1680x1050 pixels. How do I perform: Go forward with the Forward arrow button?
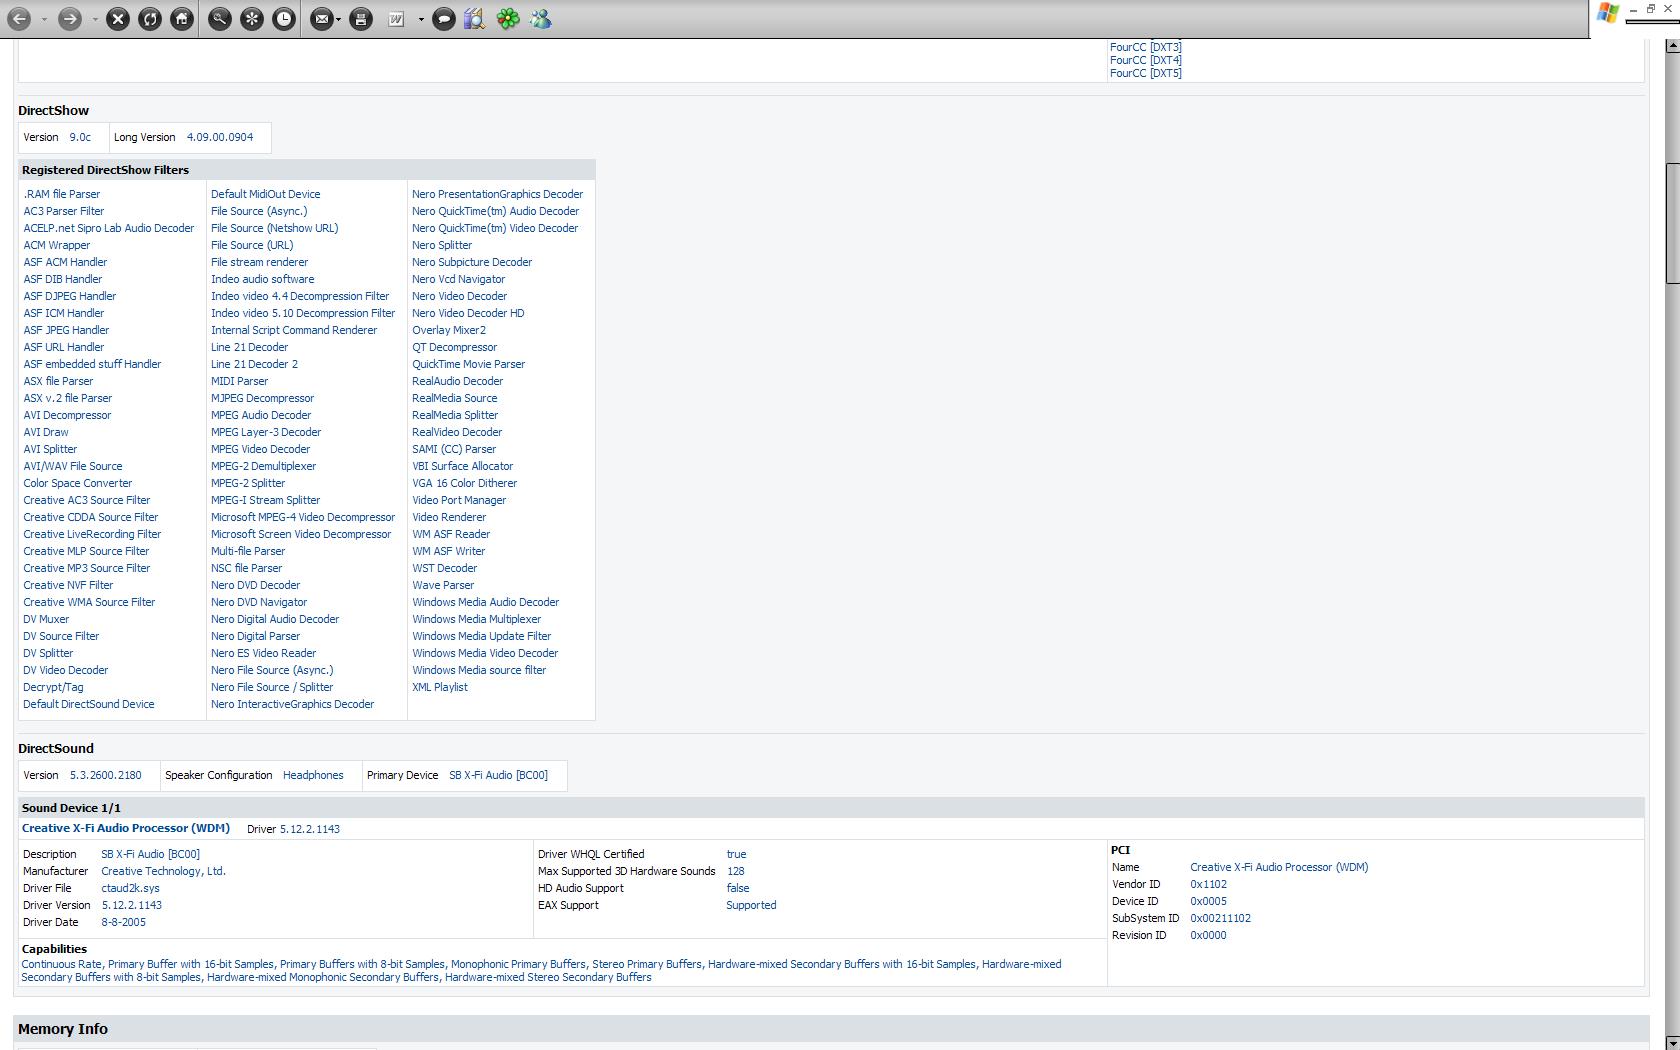69,19
